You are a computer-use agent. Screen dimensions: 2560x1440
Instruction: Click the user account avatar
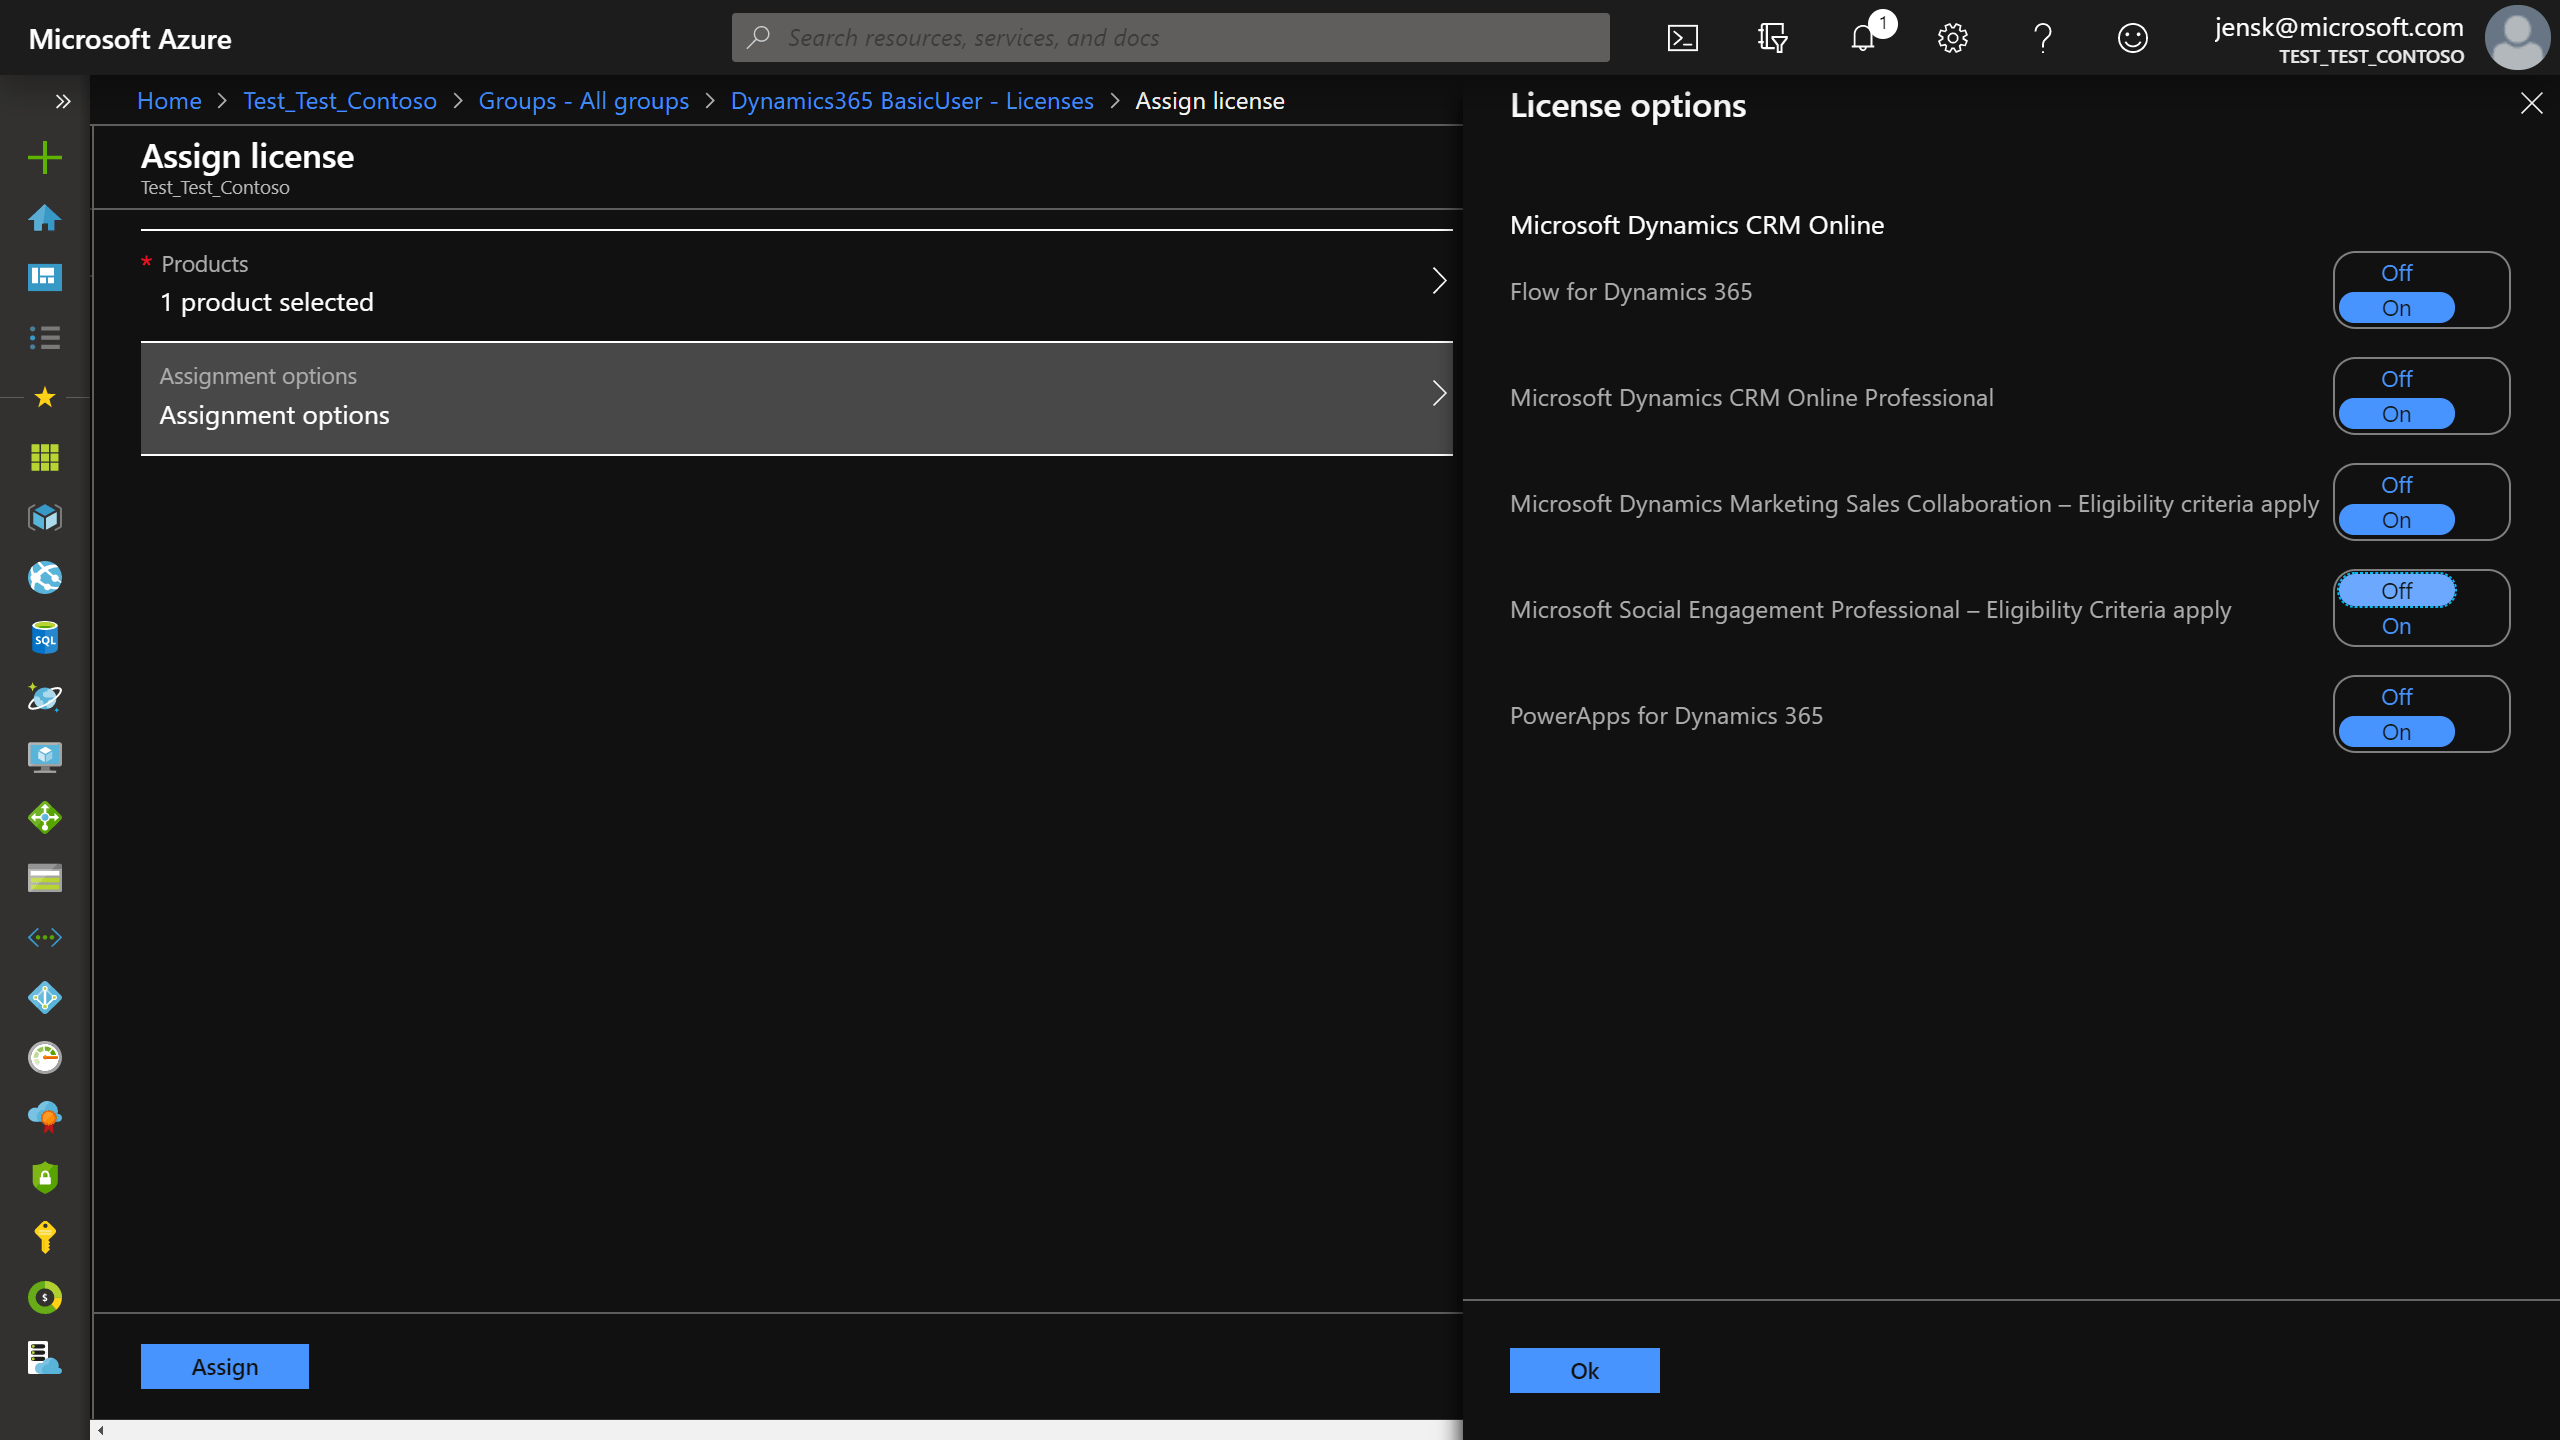(2517, 38)
